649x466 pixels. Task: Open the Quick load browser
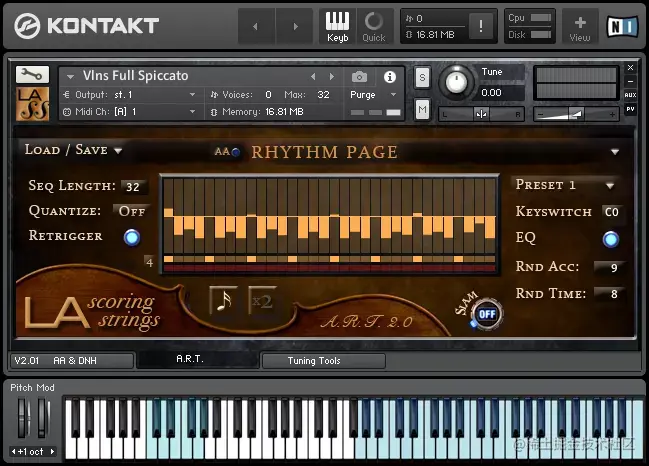coord(374,26)
